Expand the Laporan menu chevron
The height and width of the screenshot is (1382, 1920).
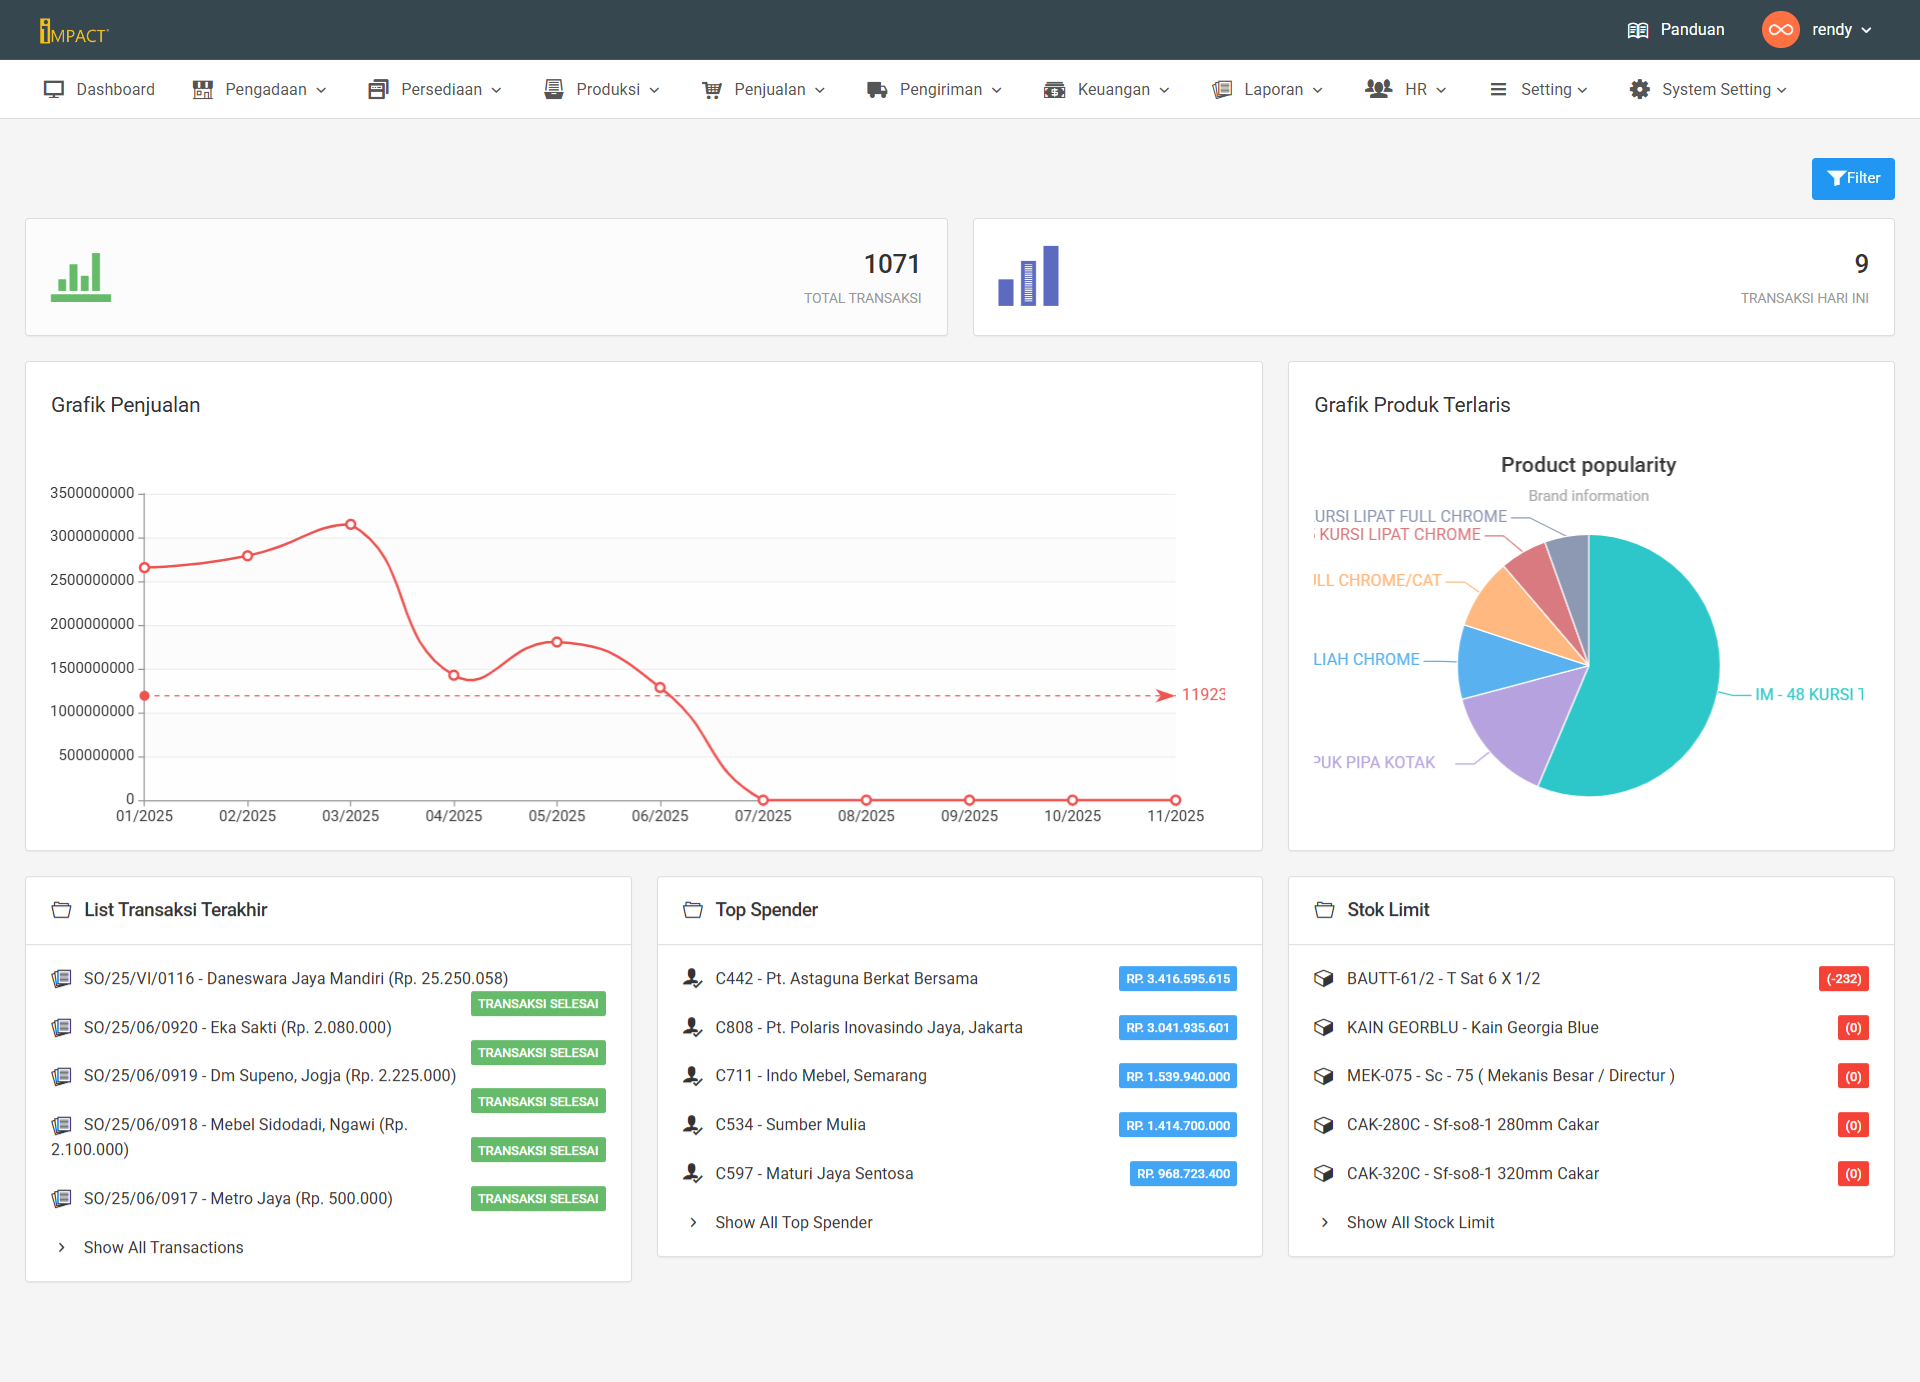1318,90
